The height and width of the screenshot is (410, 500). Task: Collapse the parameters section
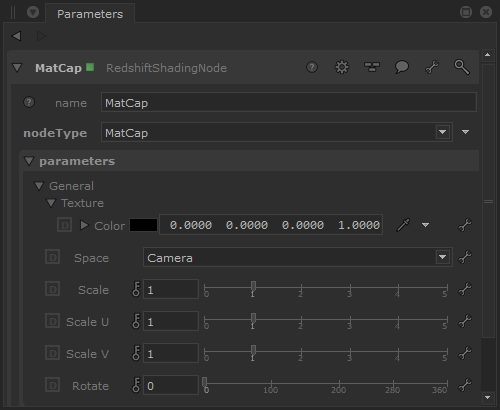[x=29, y=161]
